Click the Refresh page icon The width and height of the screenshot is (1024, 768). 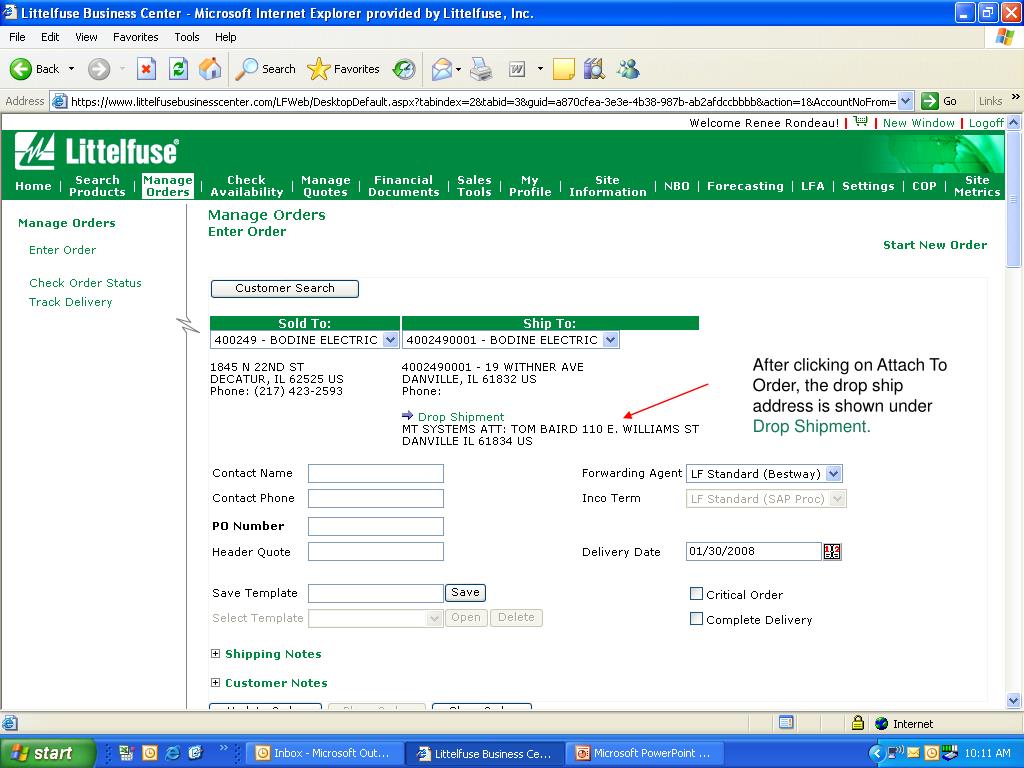[x=178, y=69]
